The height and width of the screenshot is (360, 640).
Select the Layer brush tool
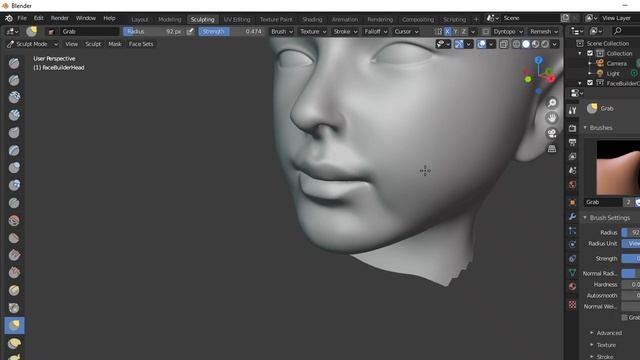click(x=14, y=150)
